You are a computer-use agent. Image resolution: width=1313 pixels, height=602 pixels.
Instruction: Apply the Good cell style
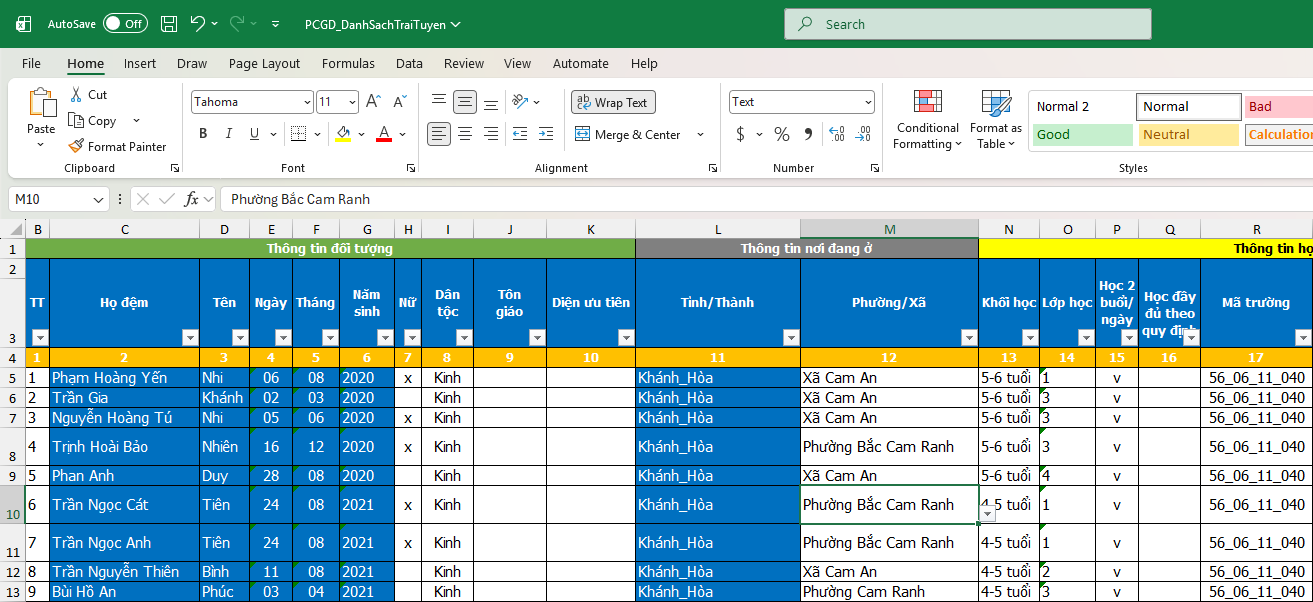click(1082, 134)
